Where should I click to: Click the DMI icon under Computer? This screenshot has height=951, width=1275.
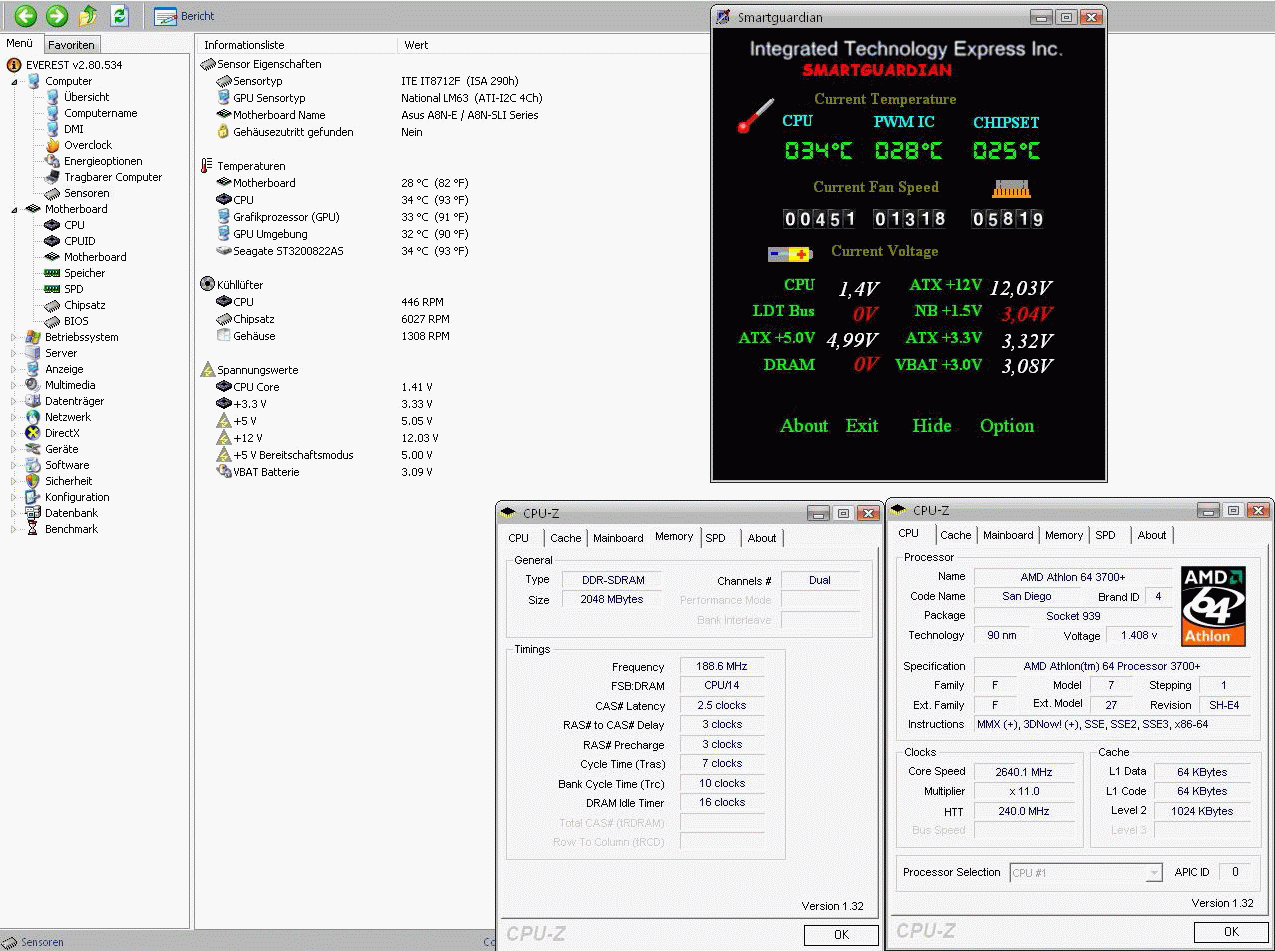coord(53,129)
